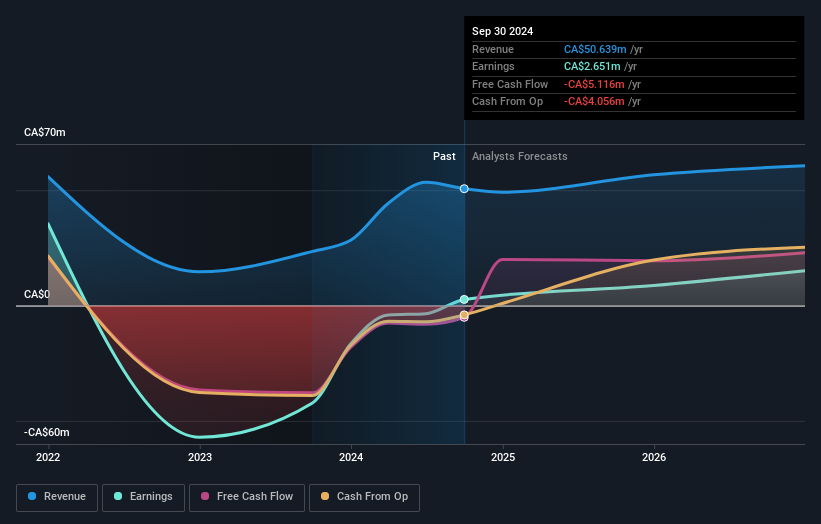The width and height of the screenshot is (821, 524).
Task: Click the -CA$4.056m cash from op value
Action: [594, 102]
